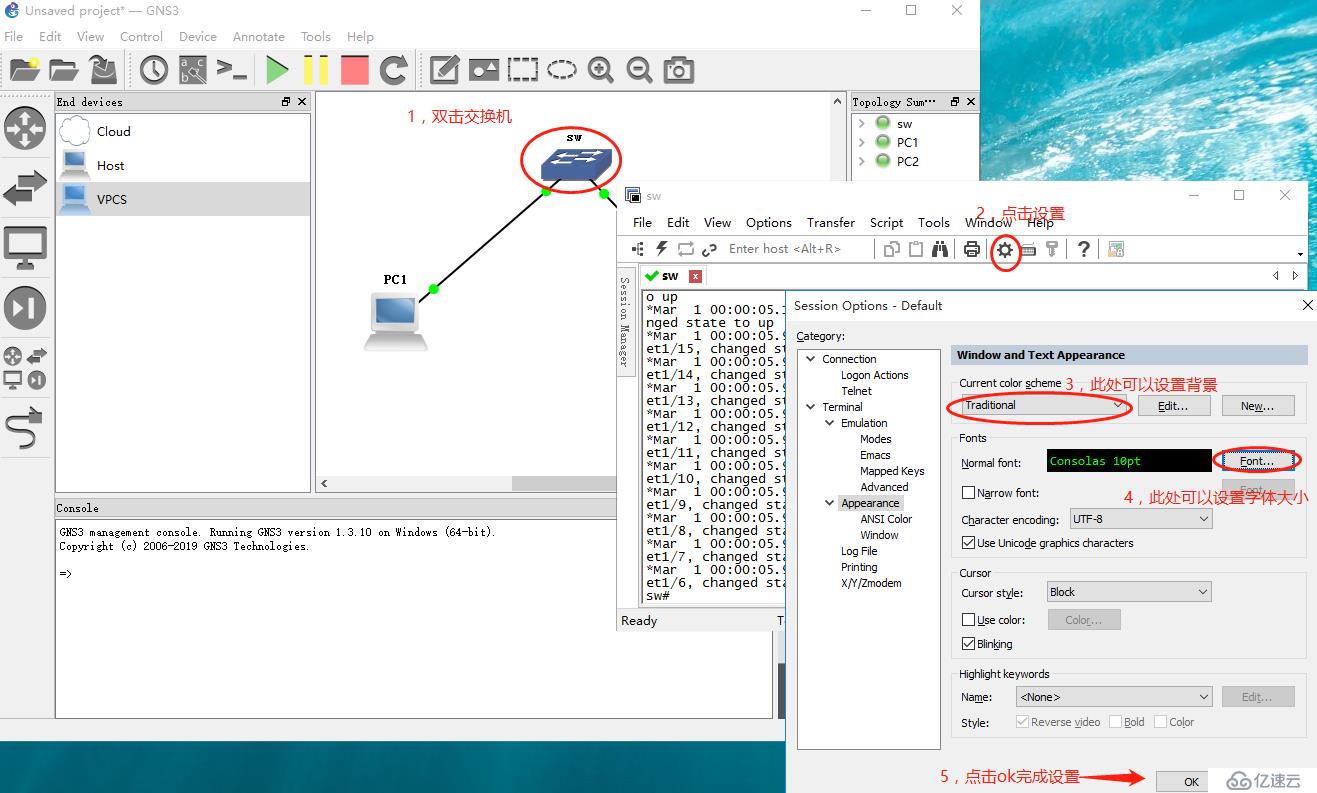Select VPCS in End devices list
The width and height of the screenshot is (1317, 793).
(x=183, y=199)
